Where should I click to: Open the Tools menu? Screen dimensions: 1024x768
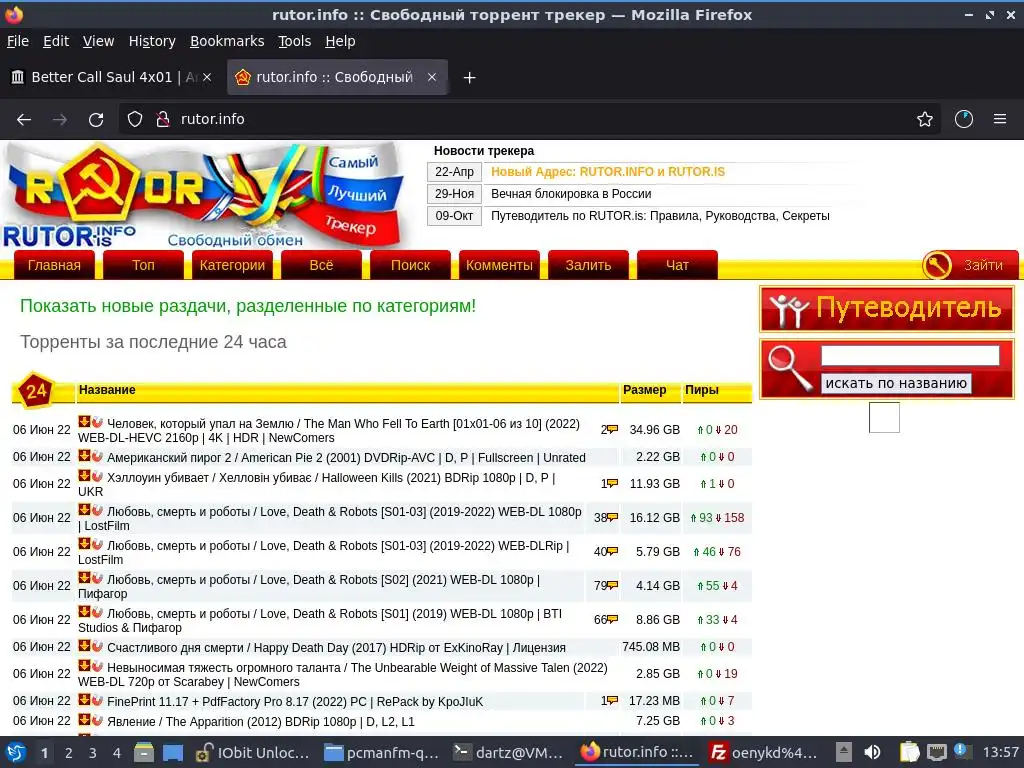295,41
